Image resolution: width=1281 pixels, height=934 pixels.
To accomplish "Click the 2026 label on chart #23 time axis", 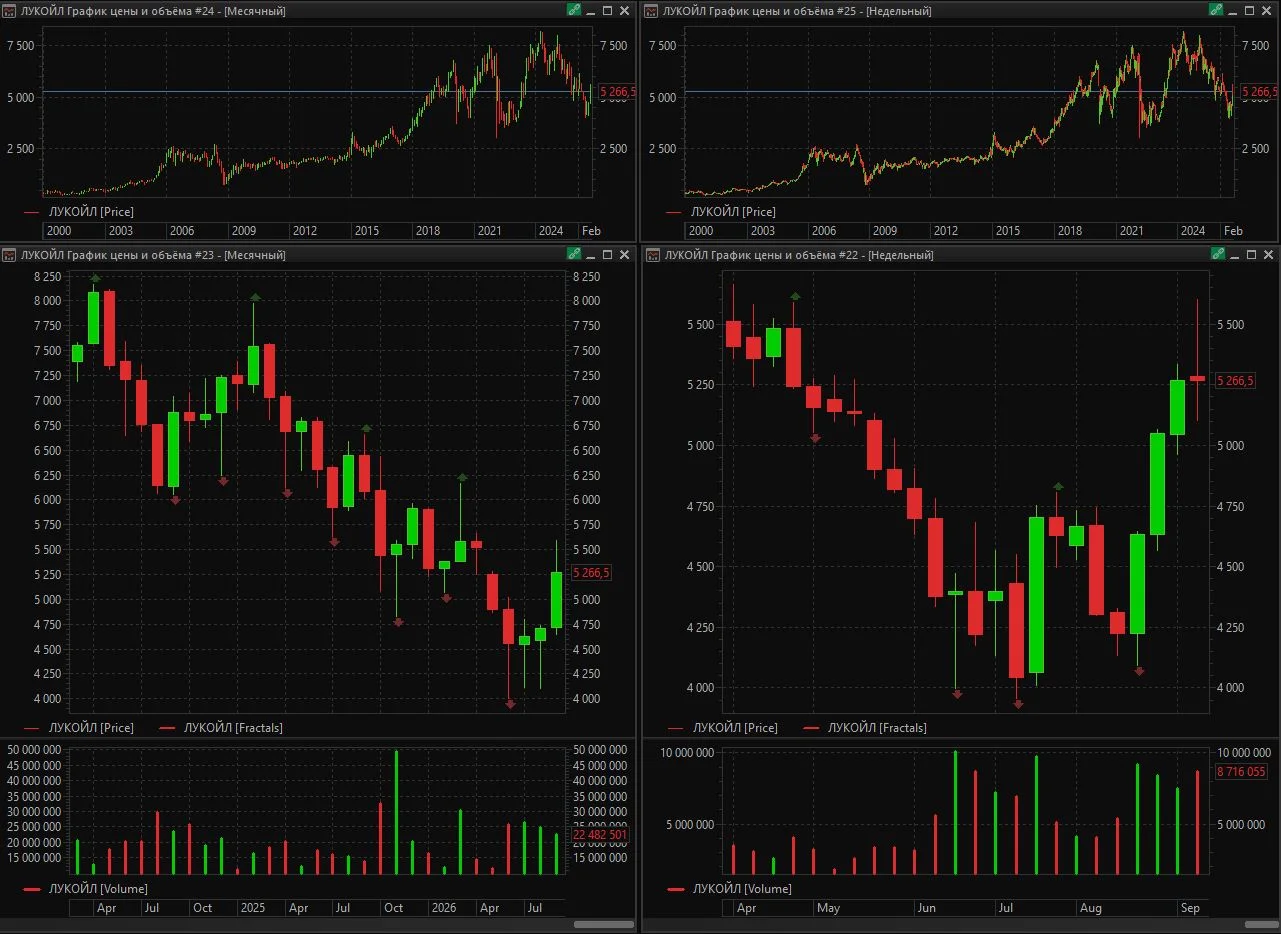I will pos(443,908).
